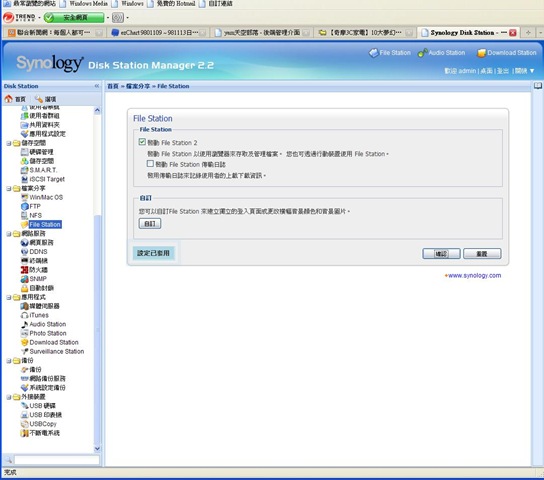
Task: Open Download Station link in header
Action: click(507, 53)
